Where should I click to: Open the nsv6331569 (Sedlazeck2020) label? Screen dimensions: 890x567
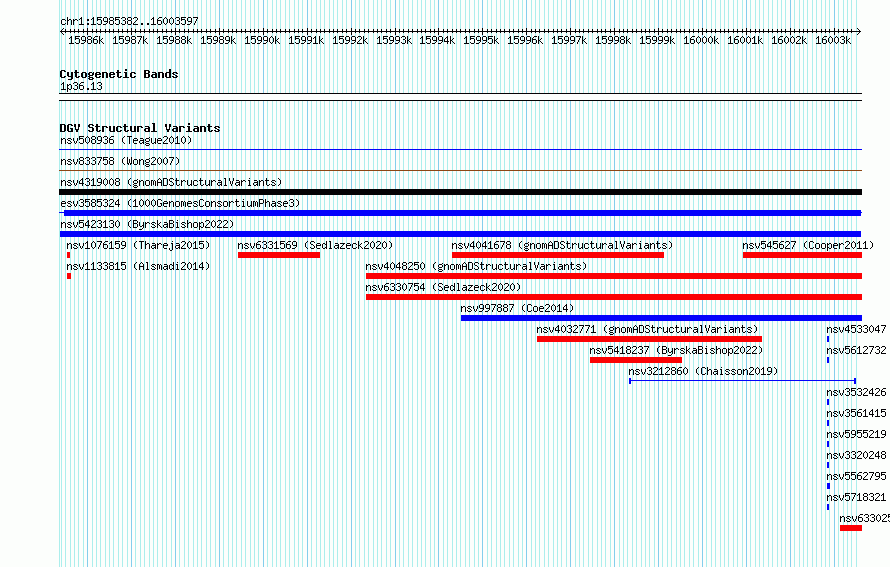click(x=315, y=245)
